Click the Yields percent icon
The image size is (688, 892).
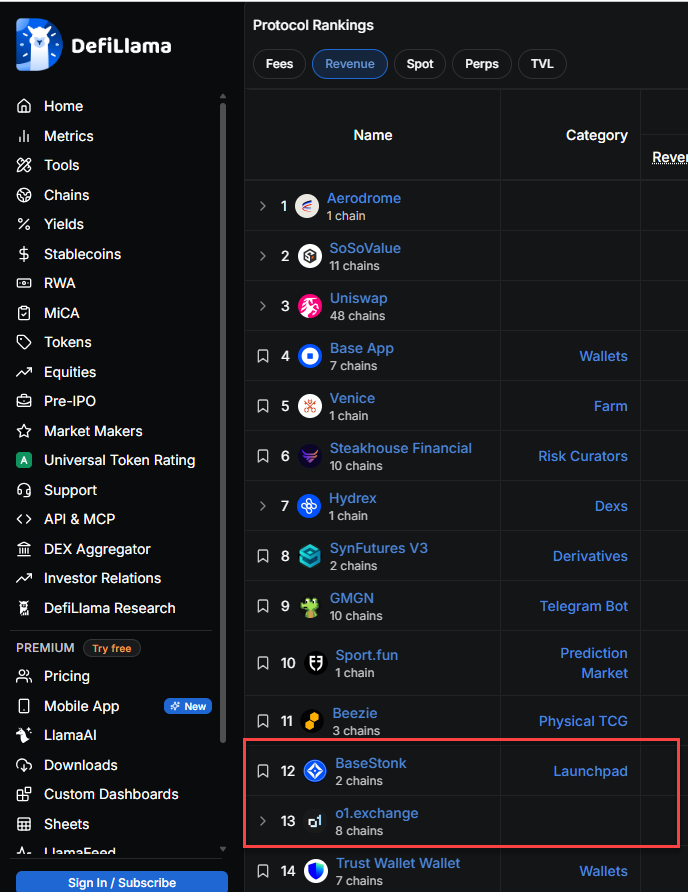tap(24, 224)
